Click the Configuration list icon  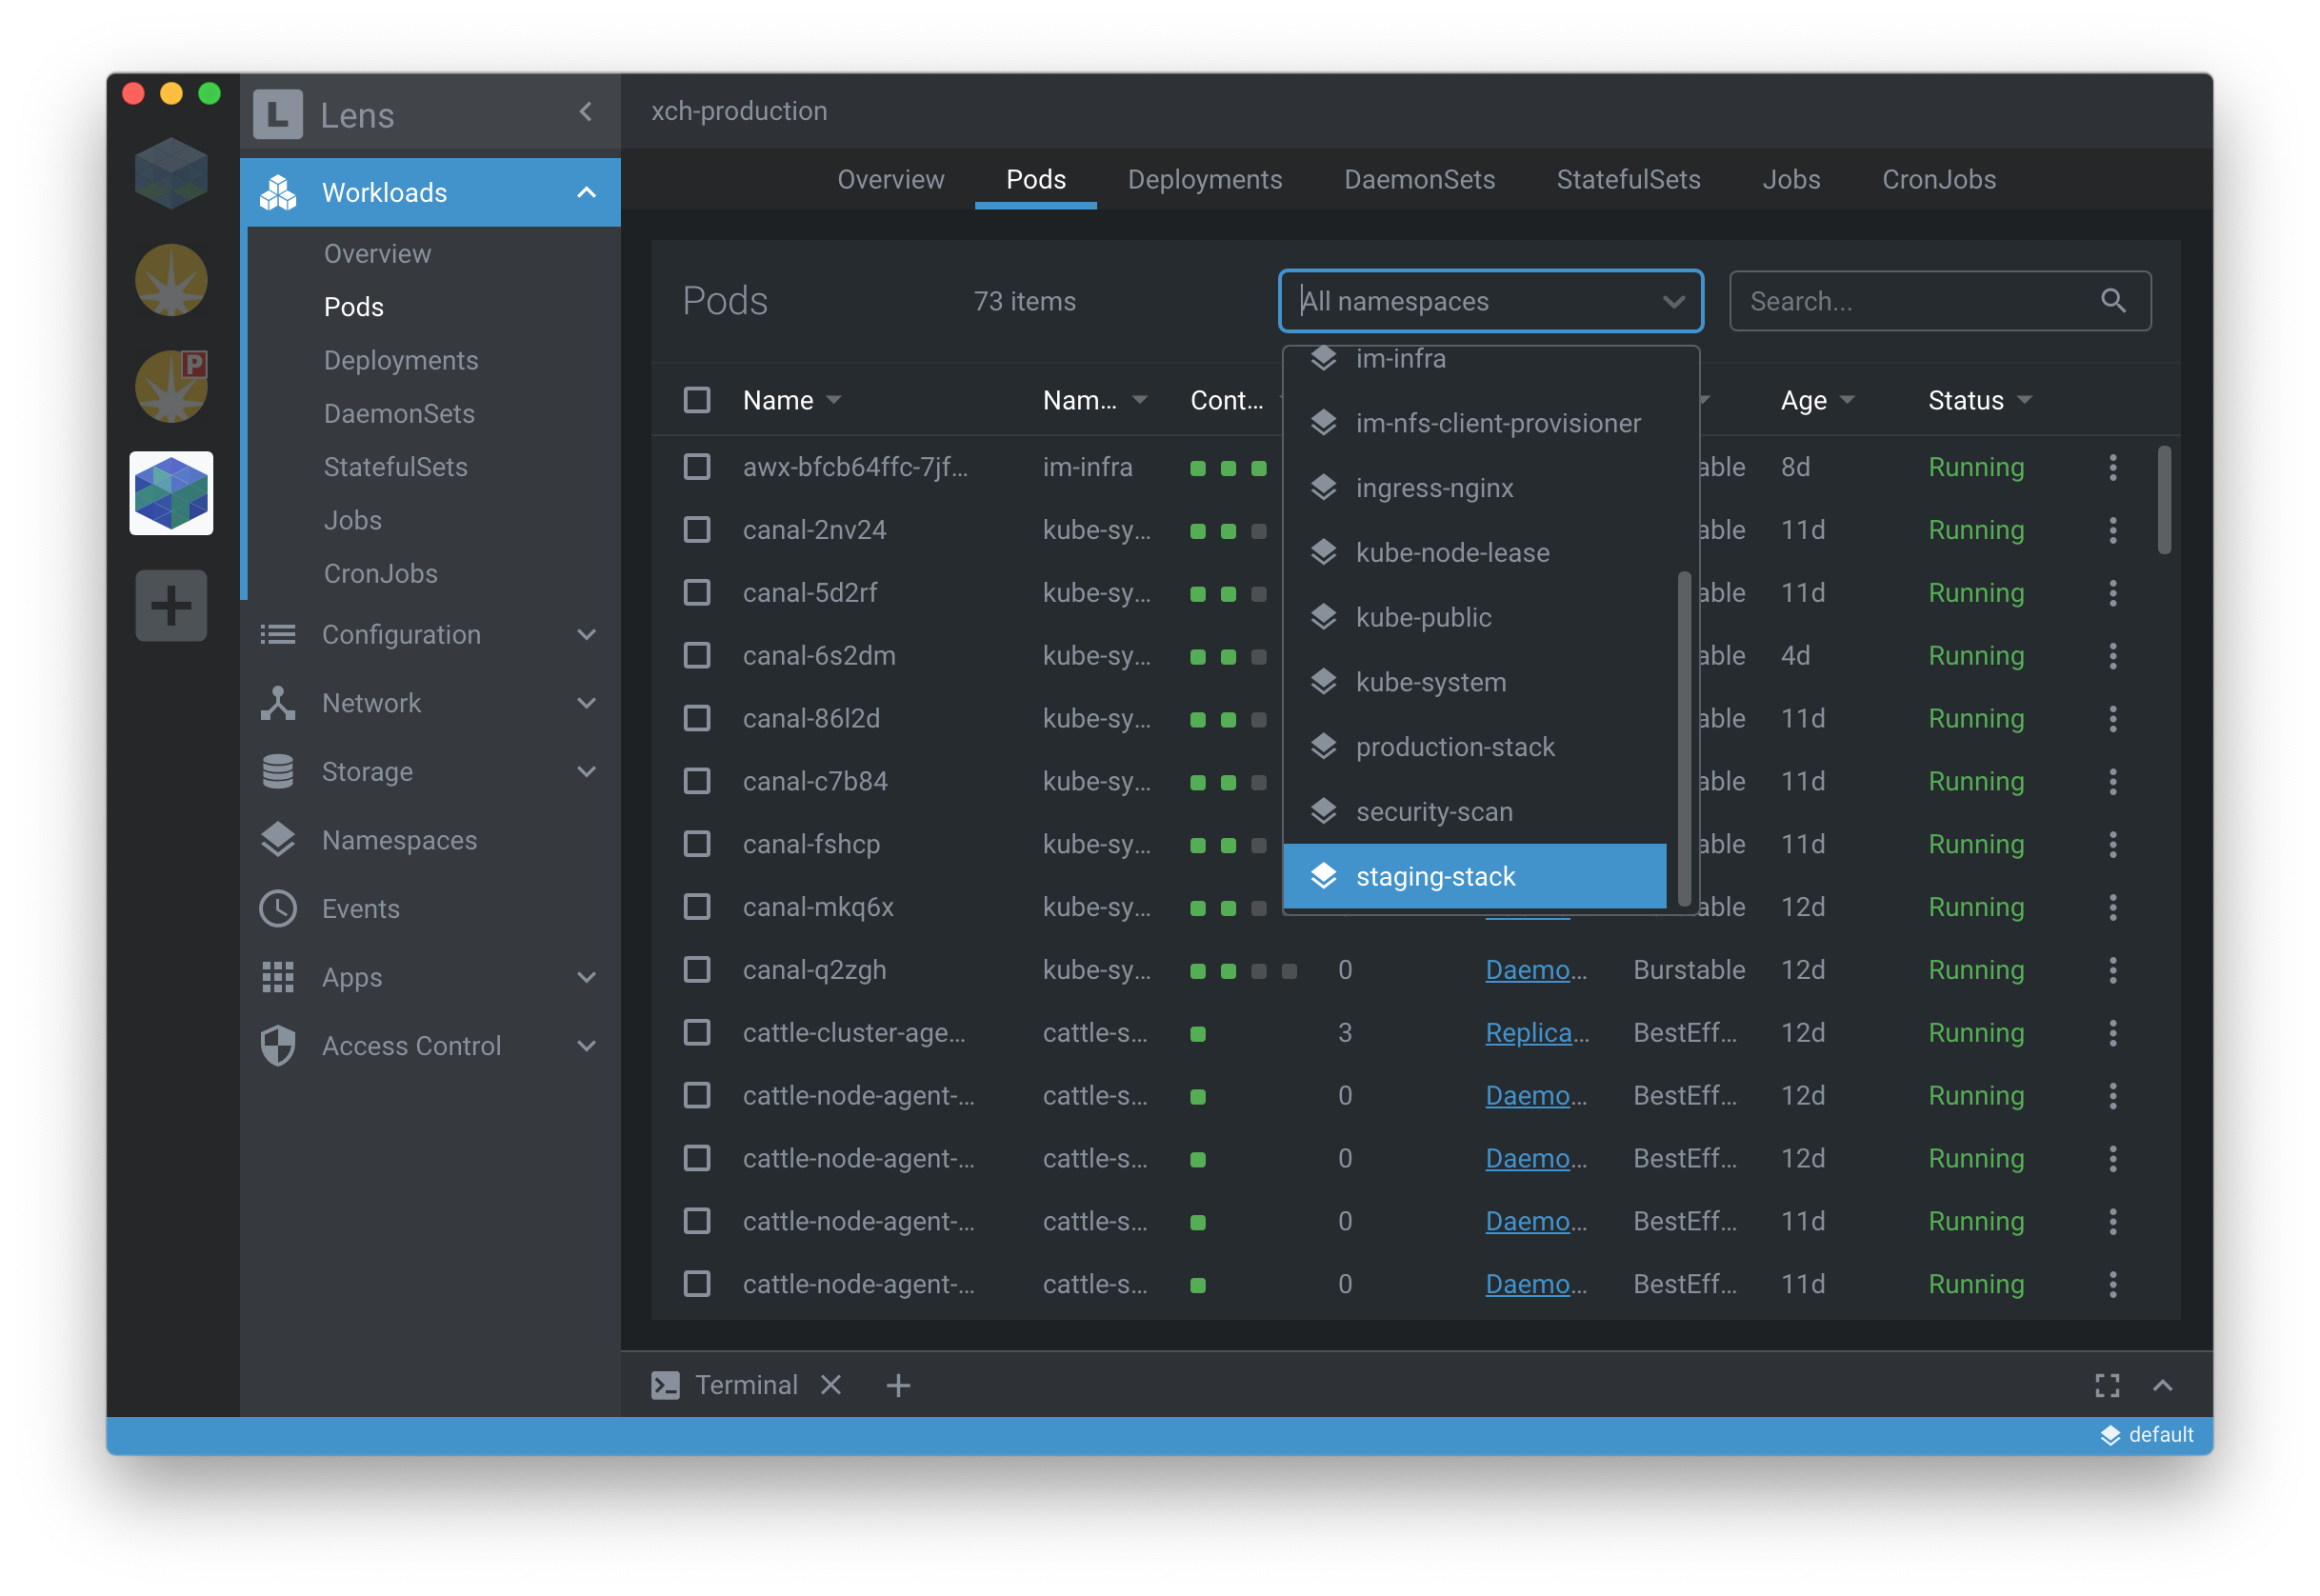coord(278,634)
